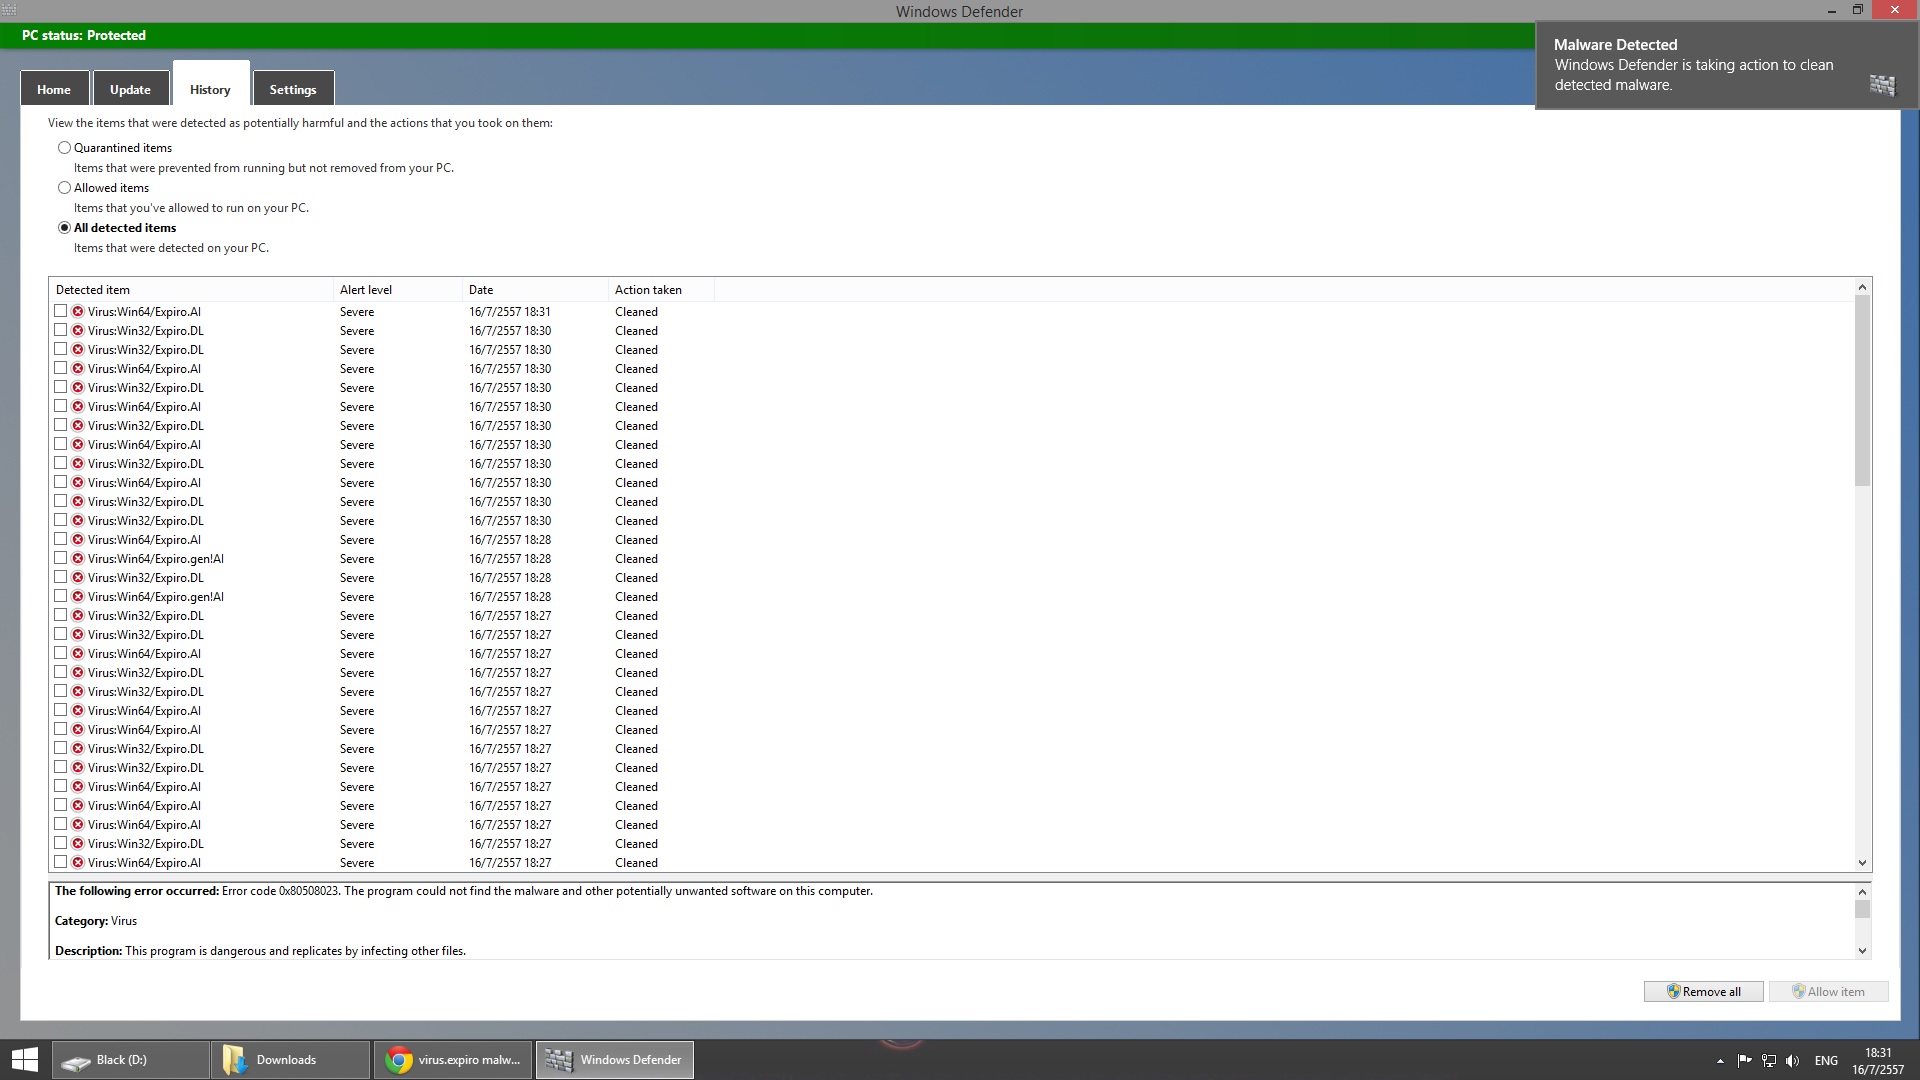Select Quarantined items radio button

[65, 148]
